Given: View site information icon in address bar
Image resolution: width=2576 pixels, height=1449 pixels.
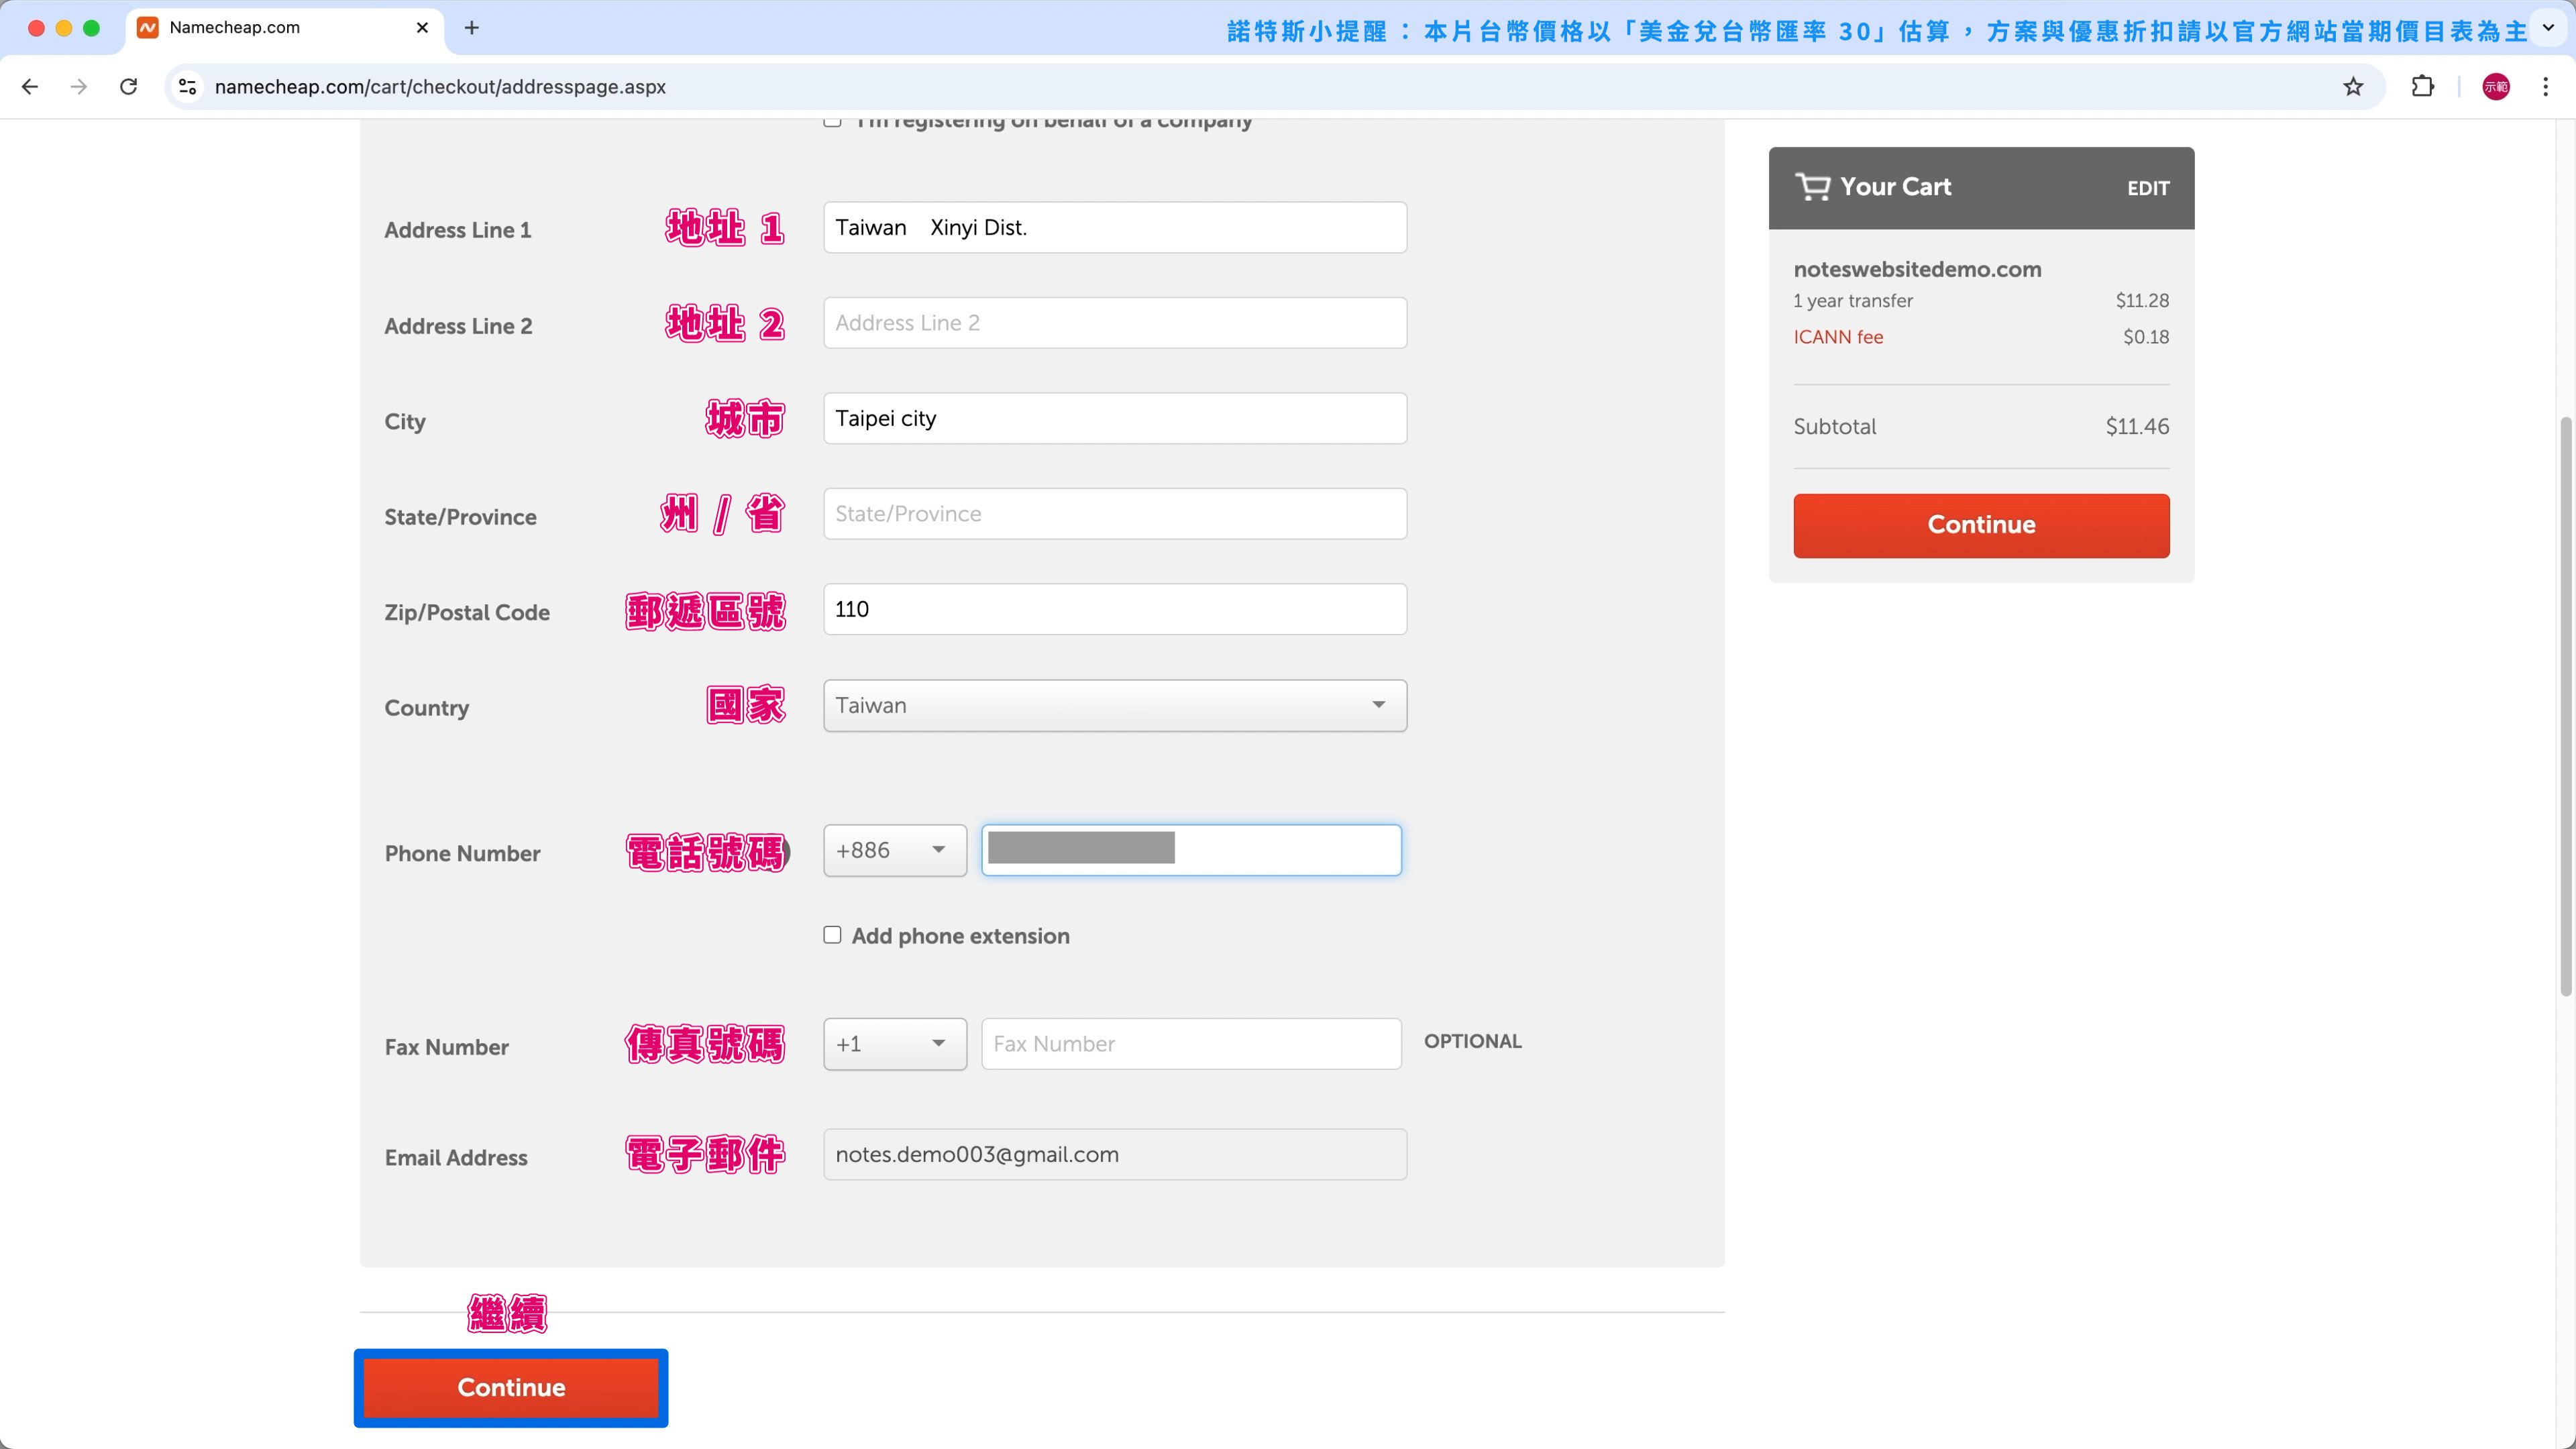Looking at the screenshot, I should (x=188, y=87).
